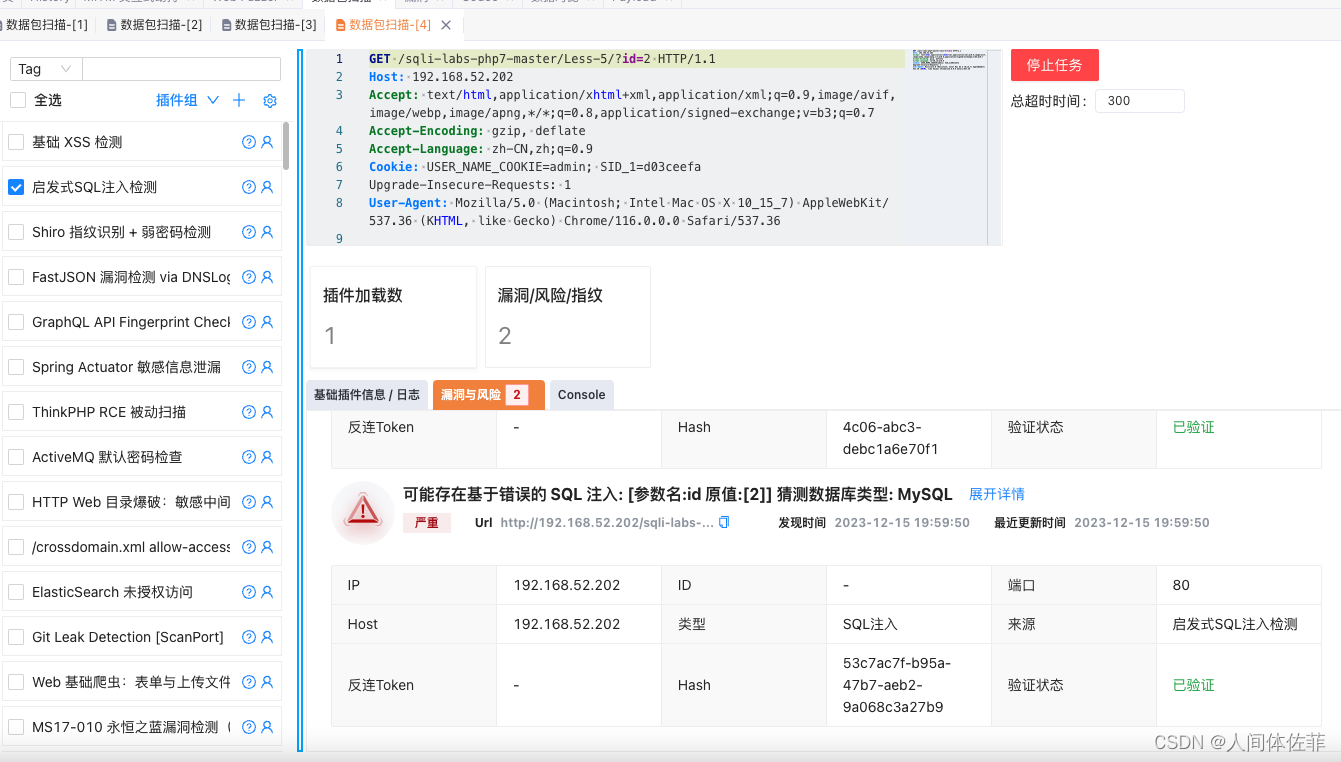
Task: Open help icon for Shiro 指纹识别 plugin
Action: [249, 232]
